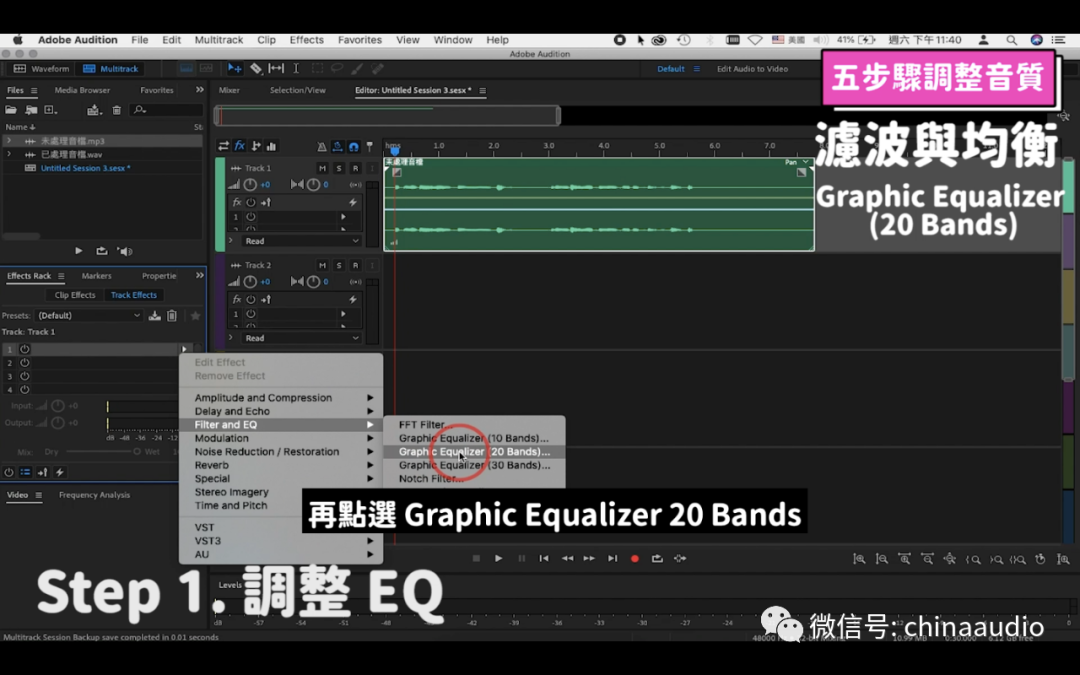Open Effects Rack slot 1 arrow menu

184,349
